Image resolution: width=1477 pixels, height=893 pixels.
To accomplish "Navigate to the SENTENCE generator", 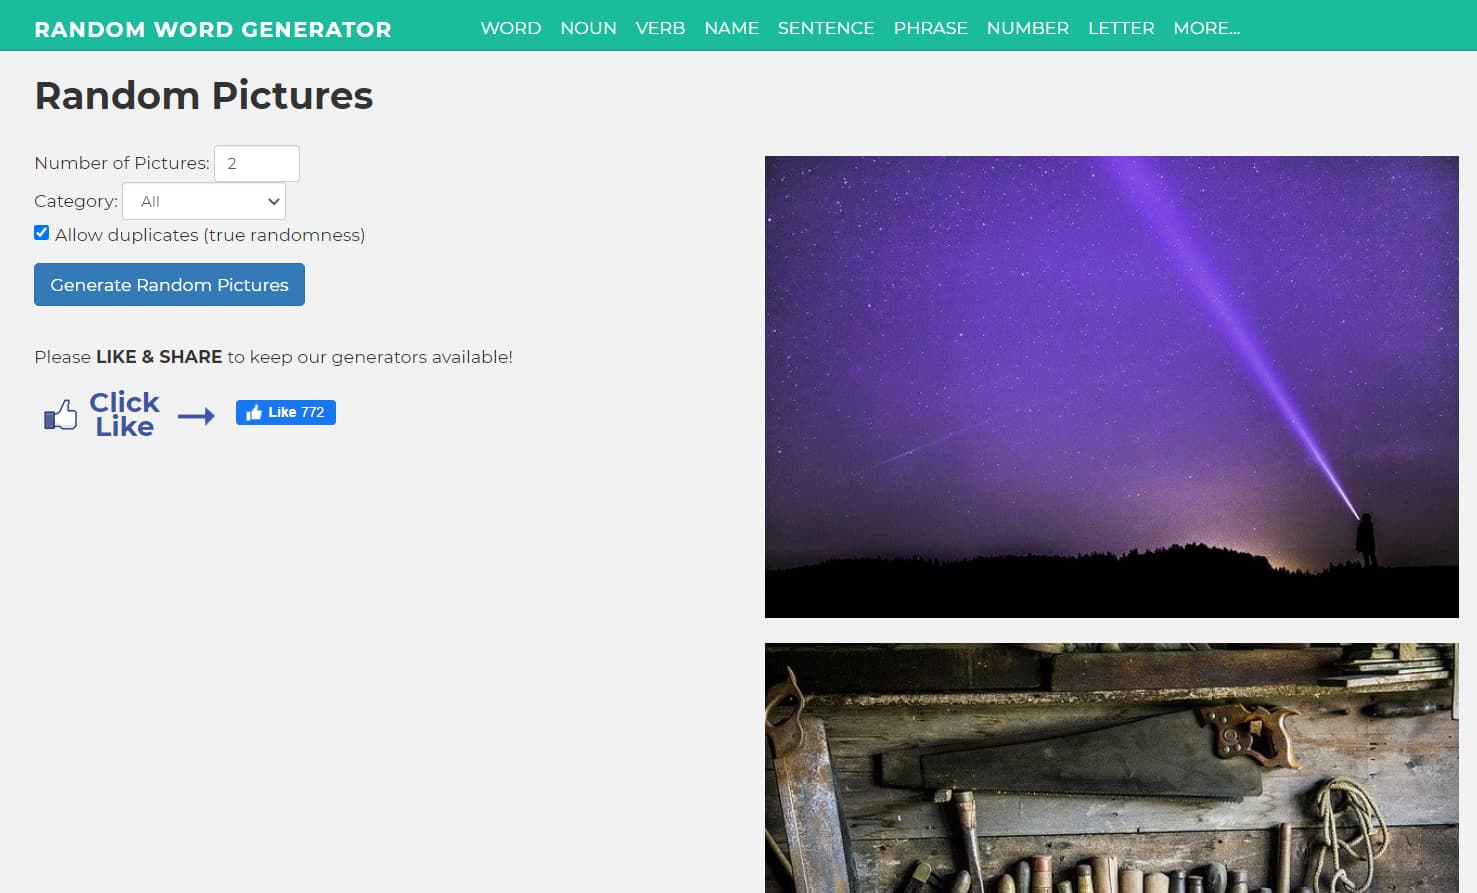I will [826, 28].
